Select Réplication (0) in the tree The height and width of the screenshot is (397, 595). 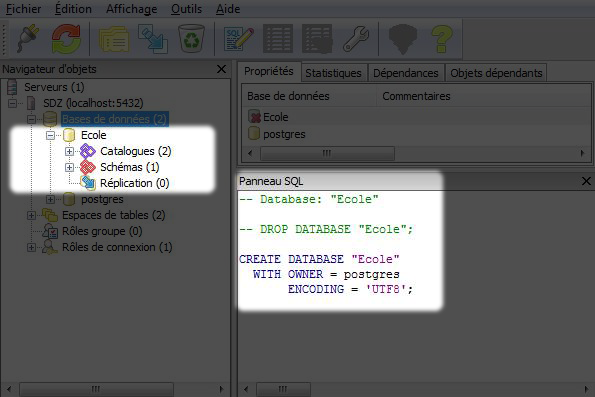134,183
